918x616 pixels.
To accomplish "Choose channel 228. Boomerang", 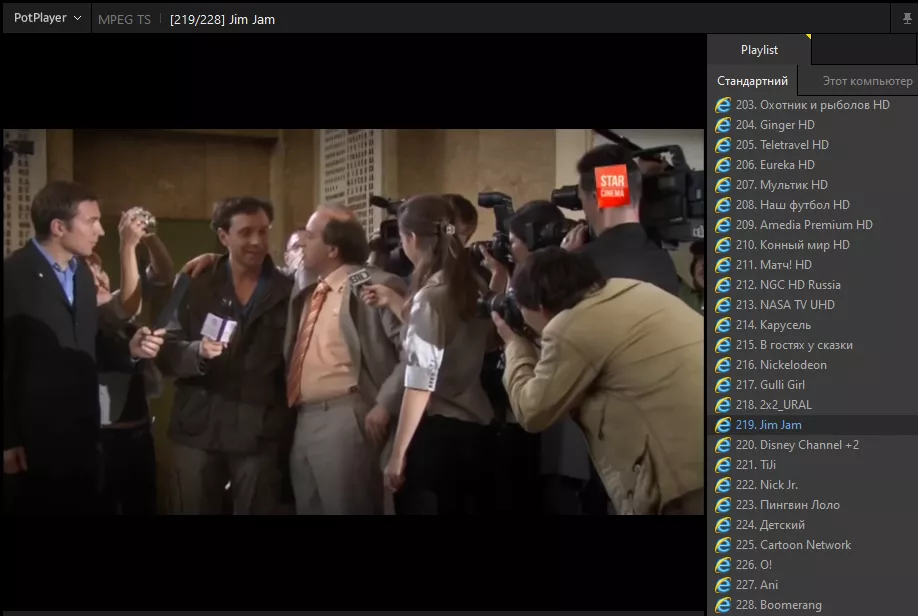I will pyautogui.click(x=813, y=605).
